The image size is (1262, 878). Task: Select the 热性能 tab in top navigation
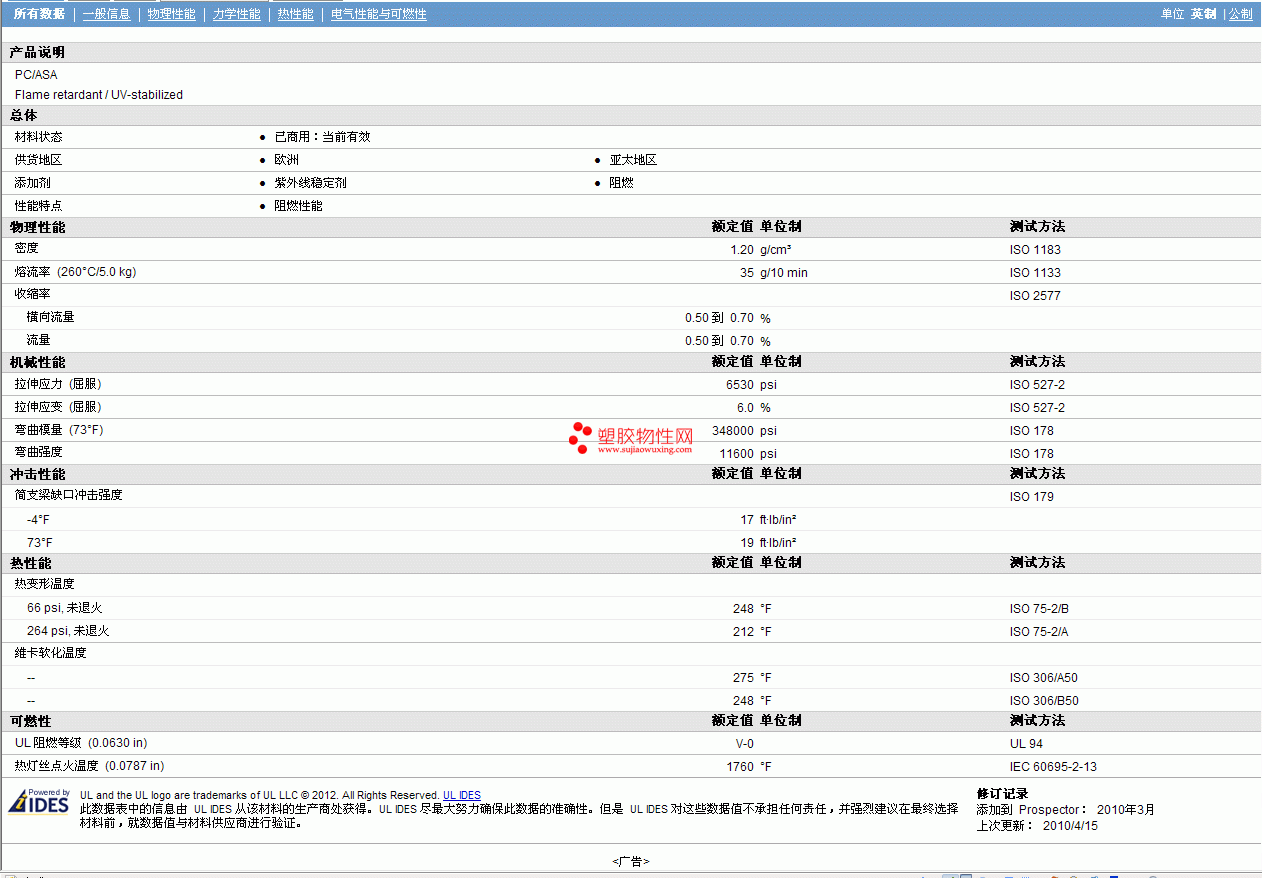[296, 14]
